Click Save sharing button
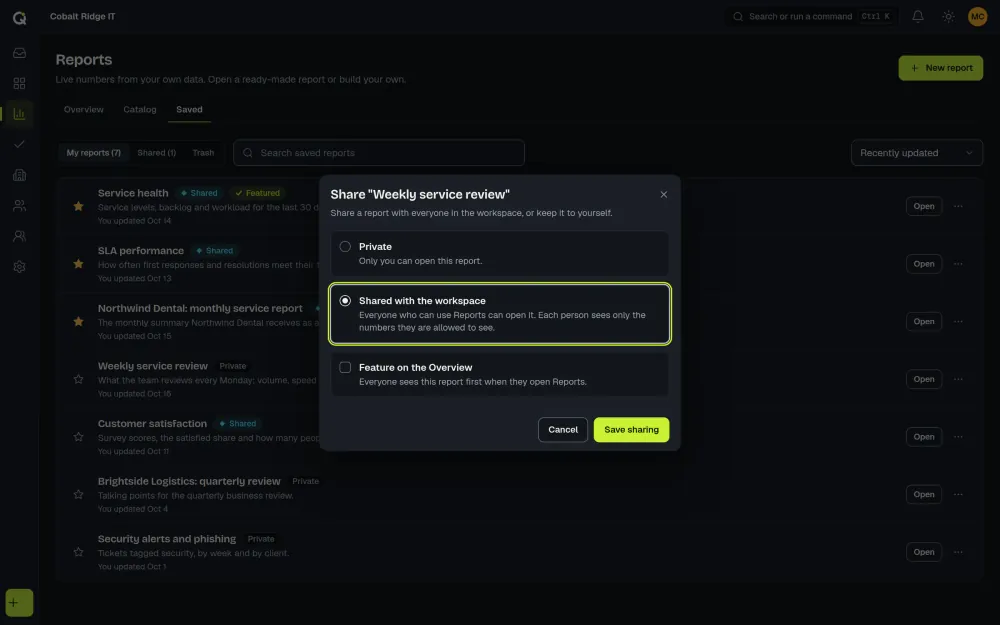Viewport: 1000px width, 625px height. pyautogui.click(x=631, y=430)
